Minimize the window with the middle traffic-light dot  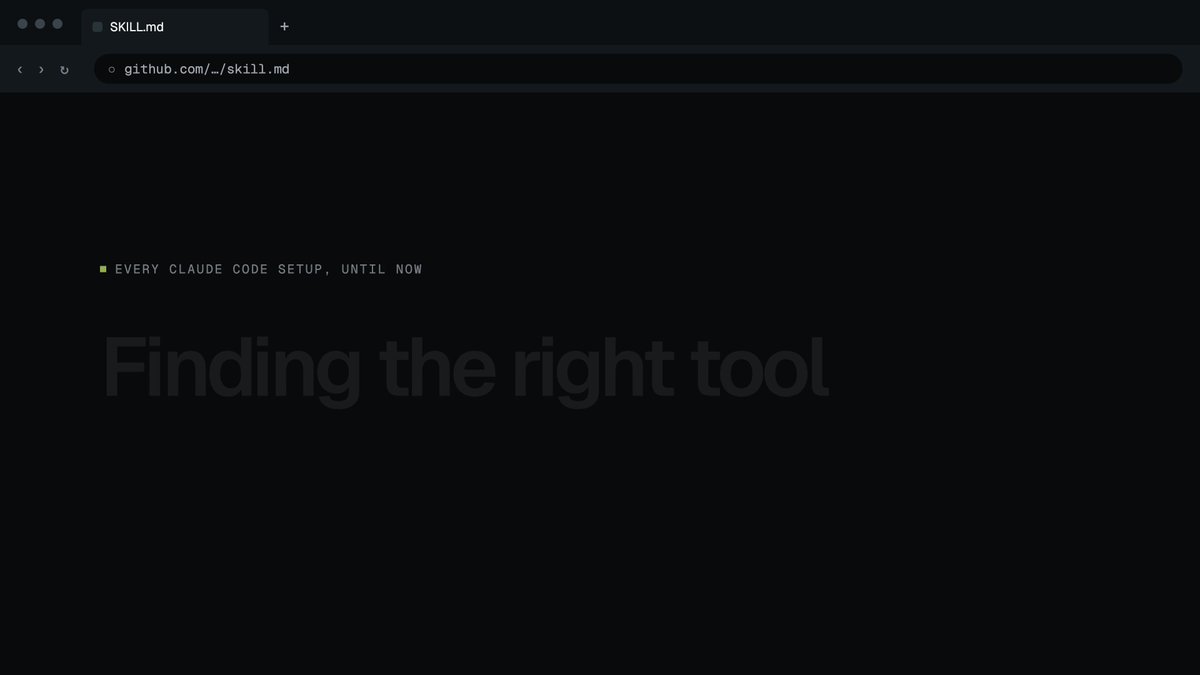click(40, 24)
